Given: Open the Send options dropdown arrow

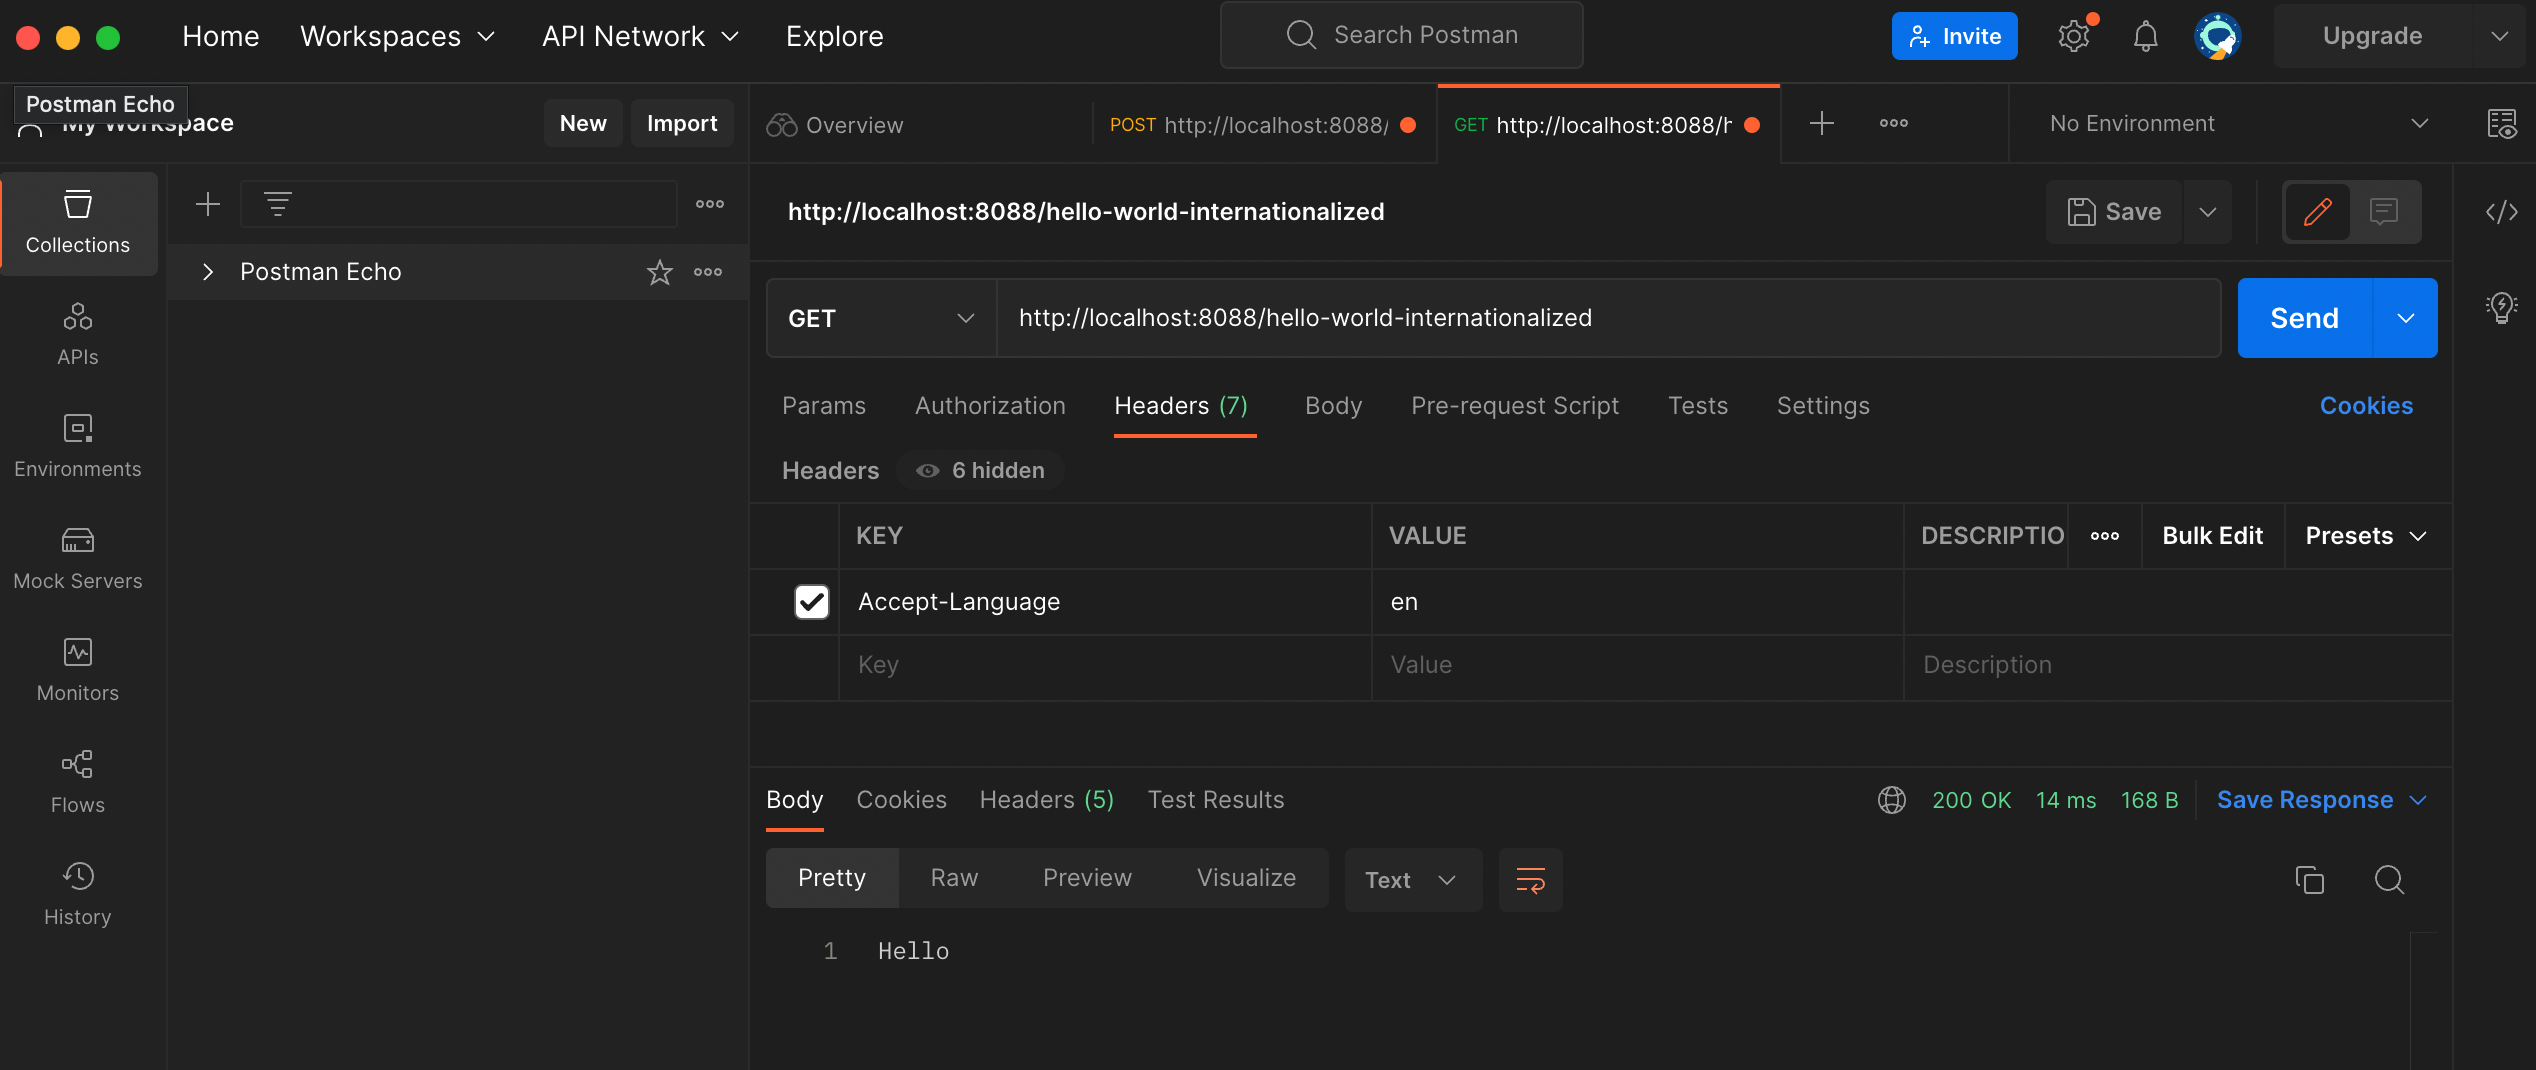Looking at the screenshot, I should [x=2405, y=318].
